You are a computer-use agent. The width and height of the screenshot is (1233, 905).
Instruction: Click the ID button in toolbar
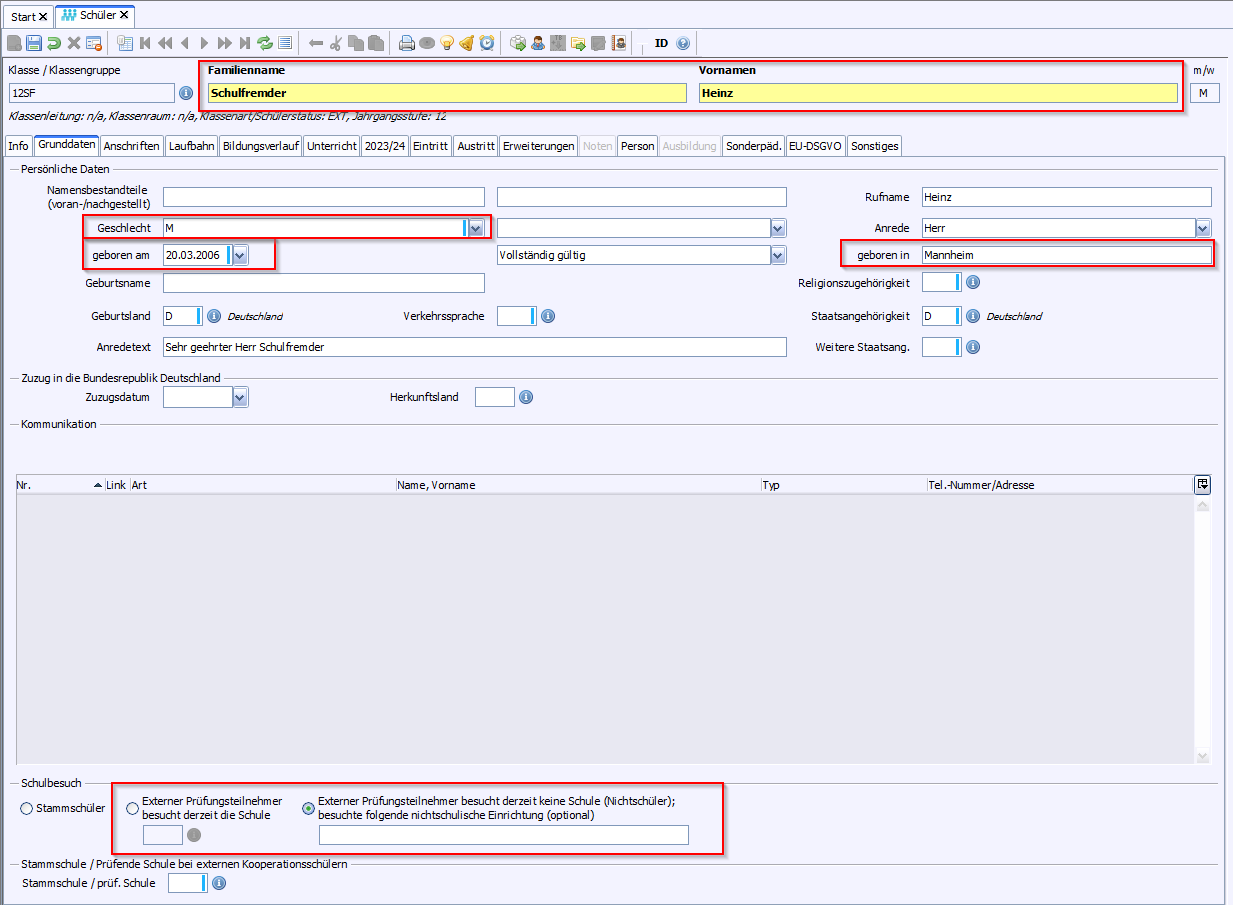tap(661, 43)
